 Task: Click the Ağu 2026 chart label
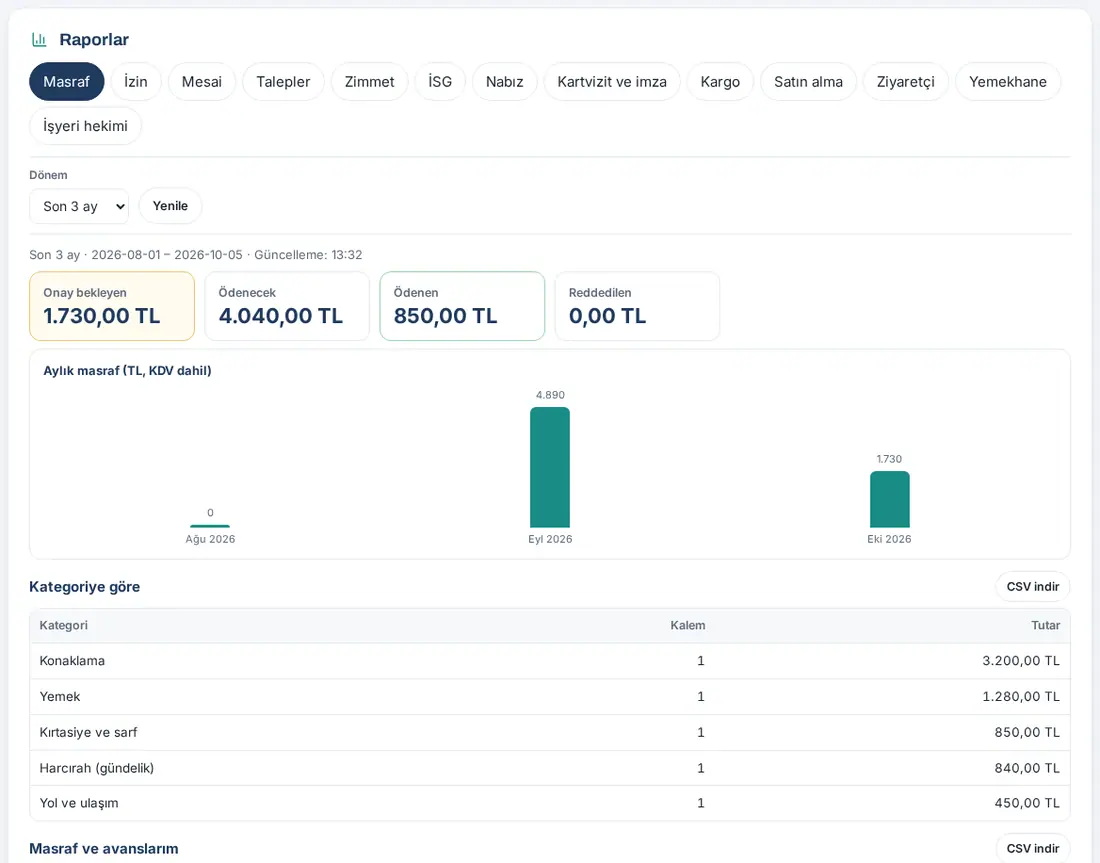210,539
